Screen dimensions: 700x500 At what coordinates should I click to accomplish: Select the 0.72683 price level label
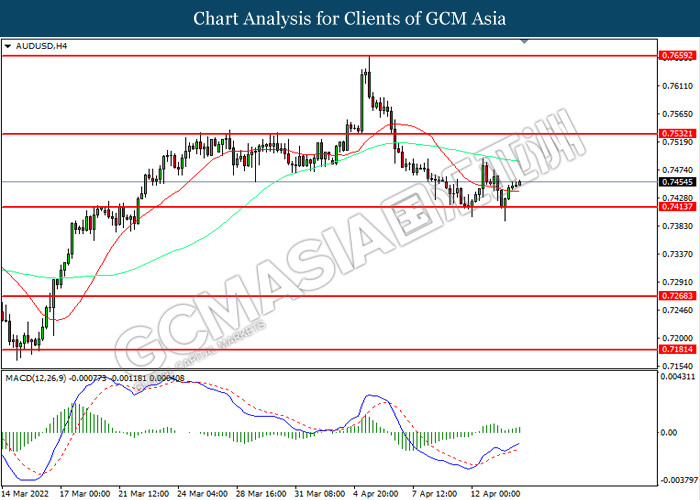pyautogui.click(x=678, y=296)
